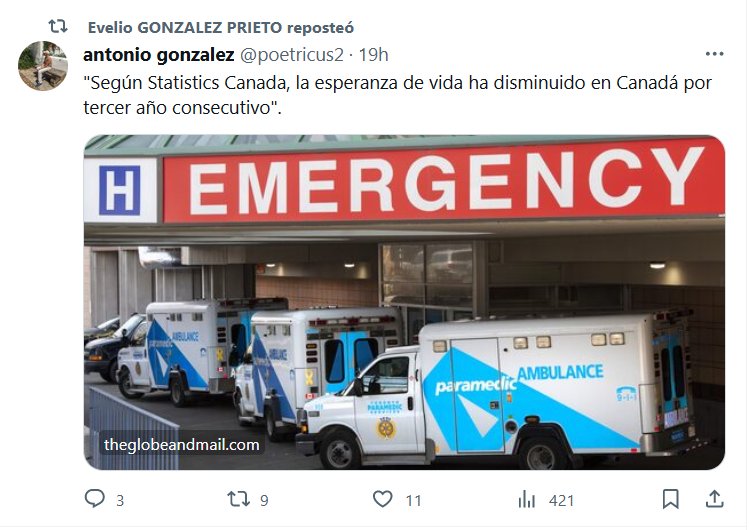Click the reply speech bubble icon
The image size is (750, 530).
[x=94, y=498]
